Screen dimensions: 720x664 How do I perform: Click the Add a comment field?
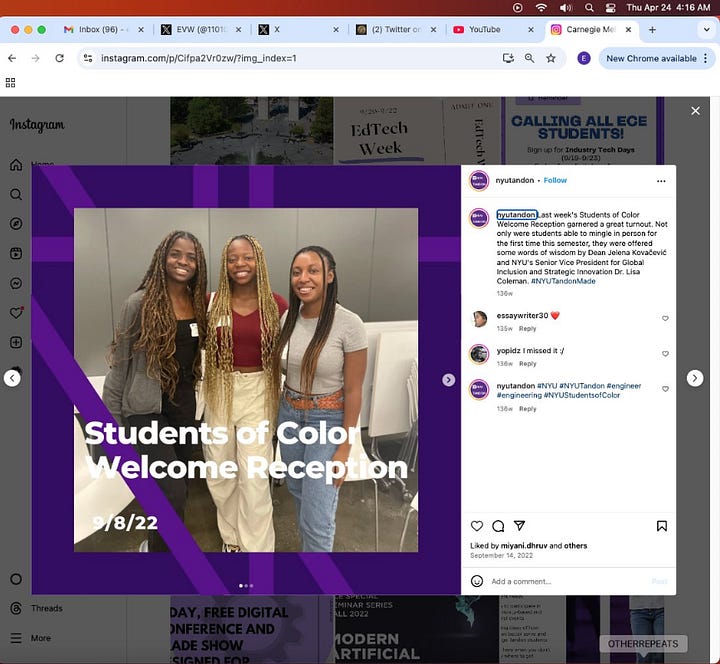[x=568, y=582]
